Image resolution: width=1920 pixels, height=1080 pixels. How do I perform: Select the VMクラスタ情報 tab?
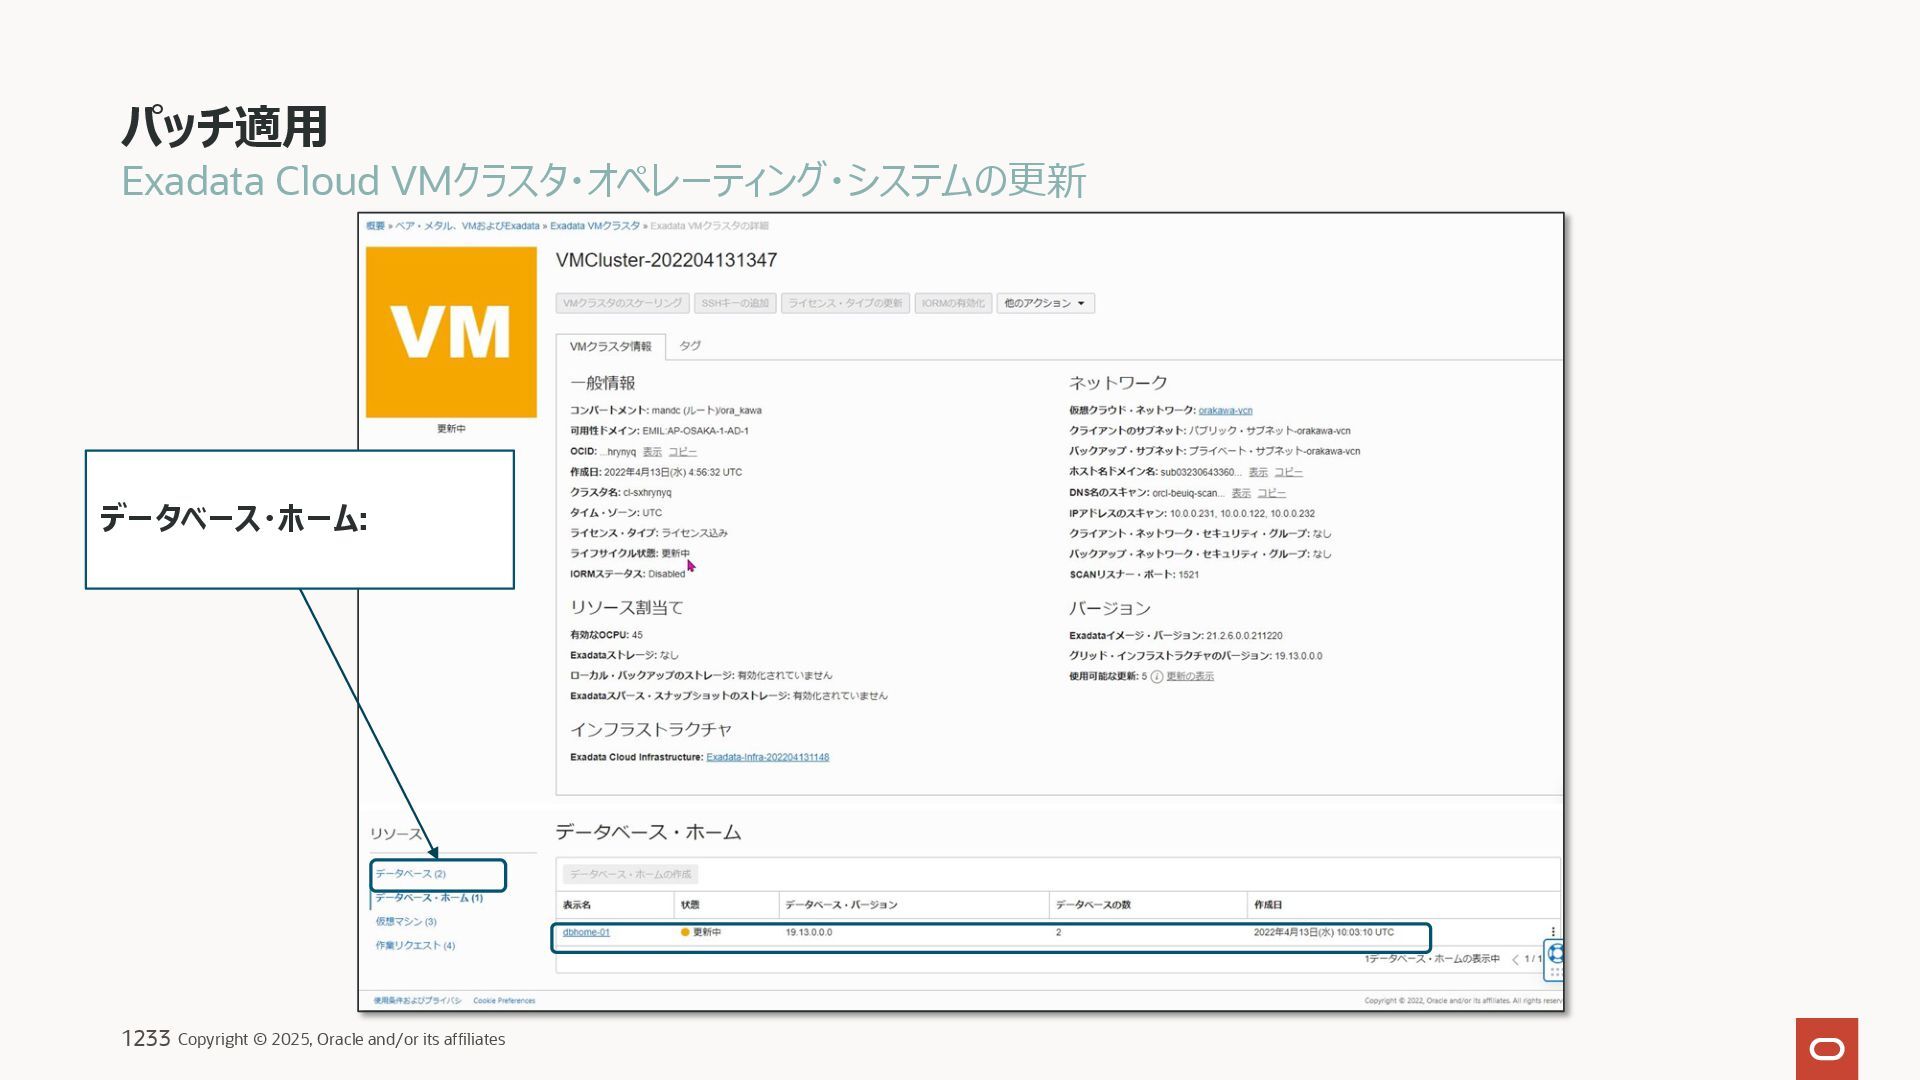pyautogui.click(x=610, y=347)
